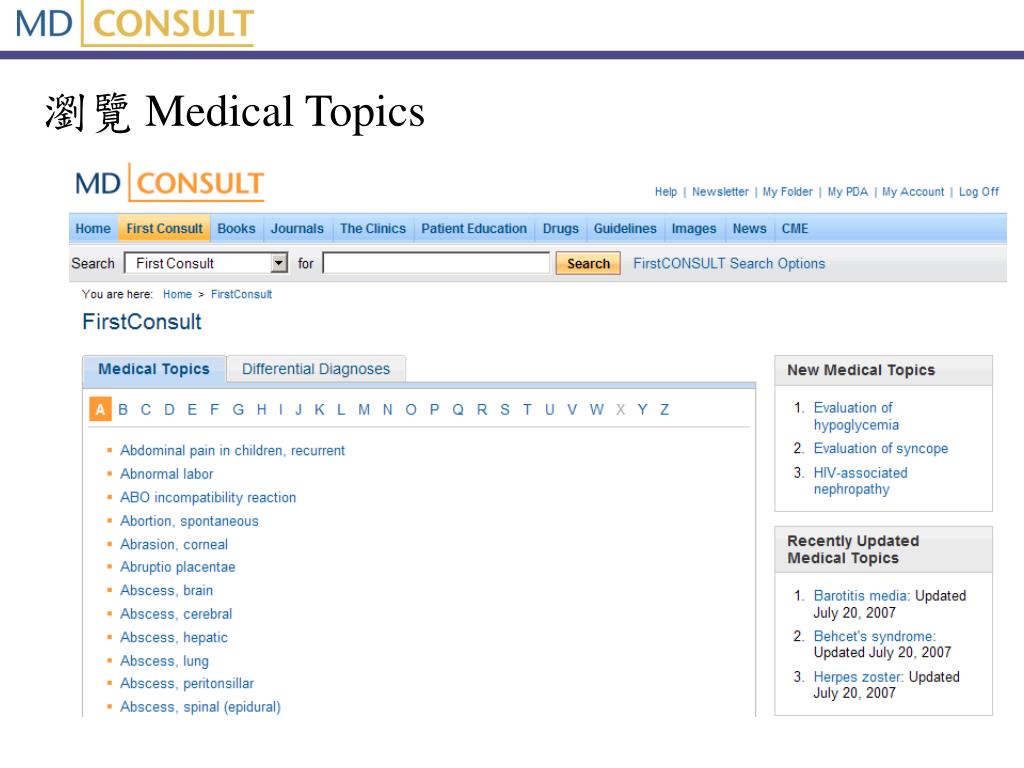This screenshot has width=1024, height=768.
Task: Click the orange Search button
Action: [x=588, y=263]
